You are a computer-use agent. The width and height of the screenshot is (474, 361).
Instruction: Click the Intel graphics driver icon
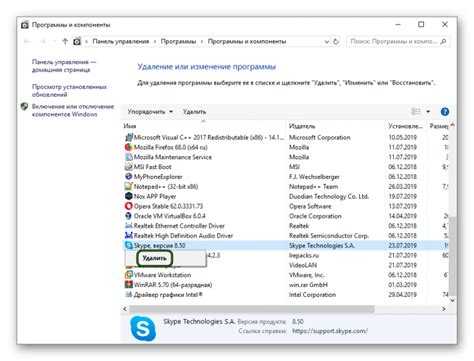(x=128, y=294)
